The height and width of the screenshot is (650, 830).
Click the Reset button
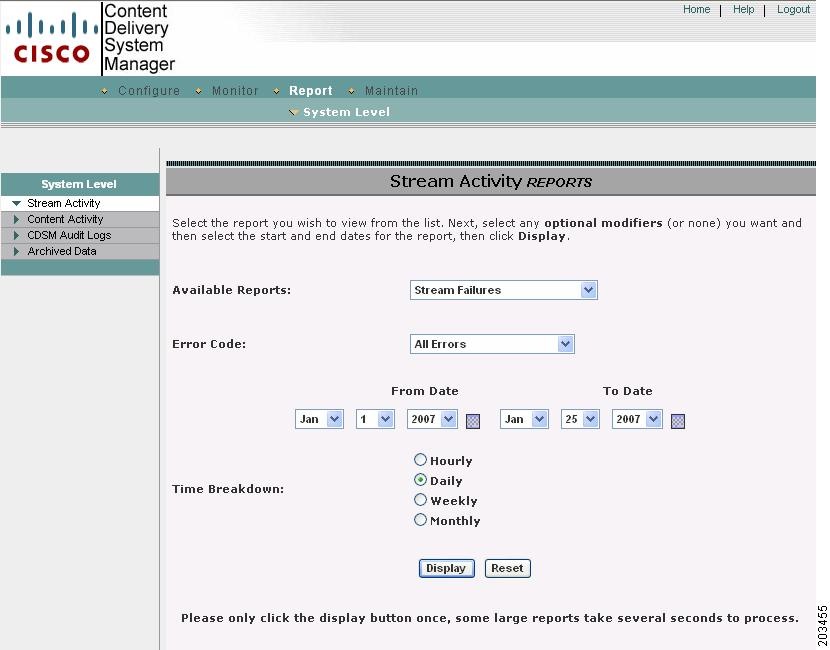(507, 568)
